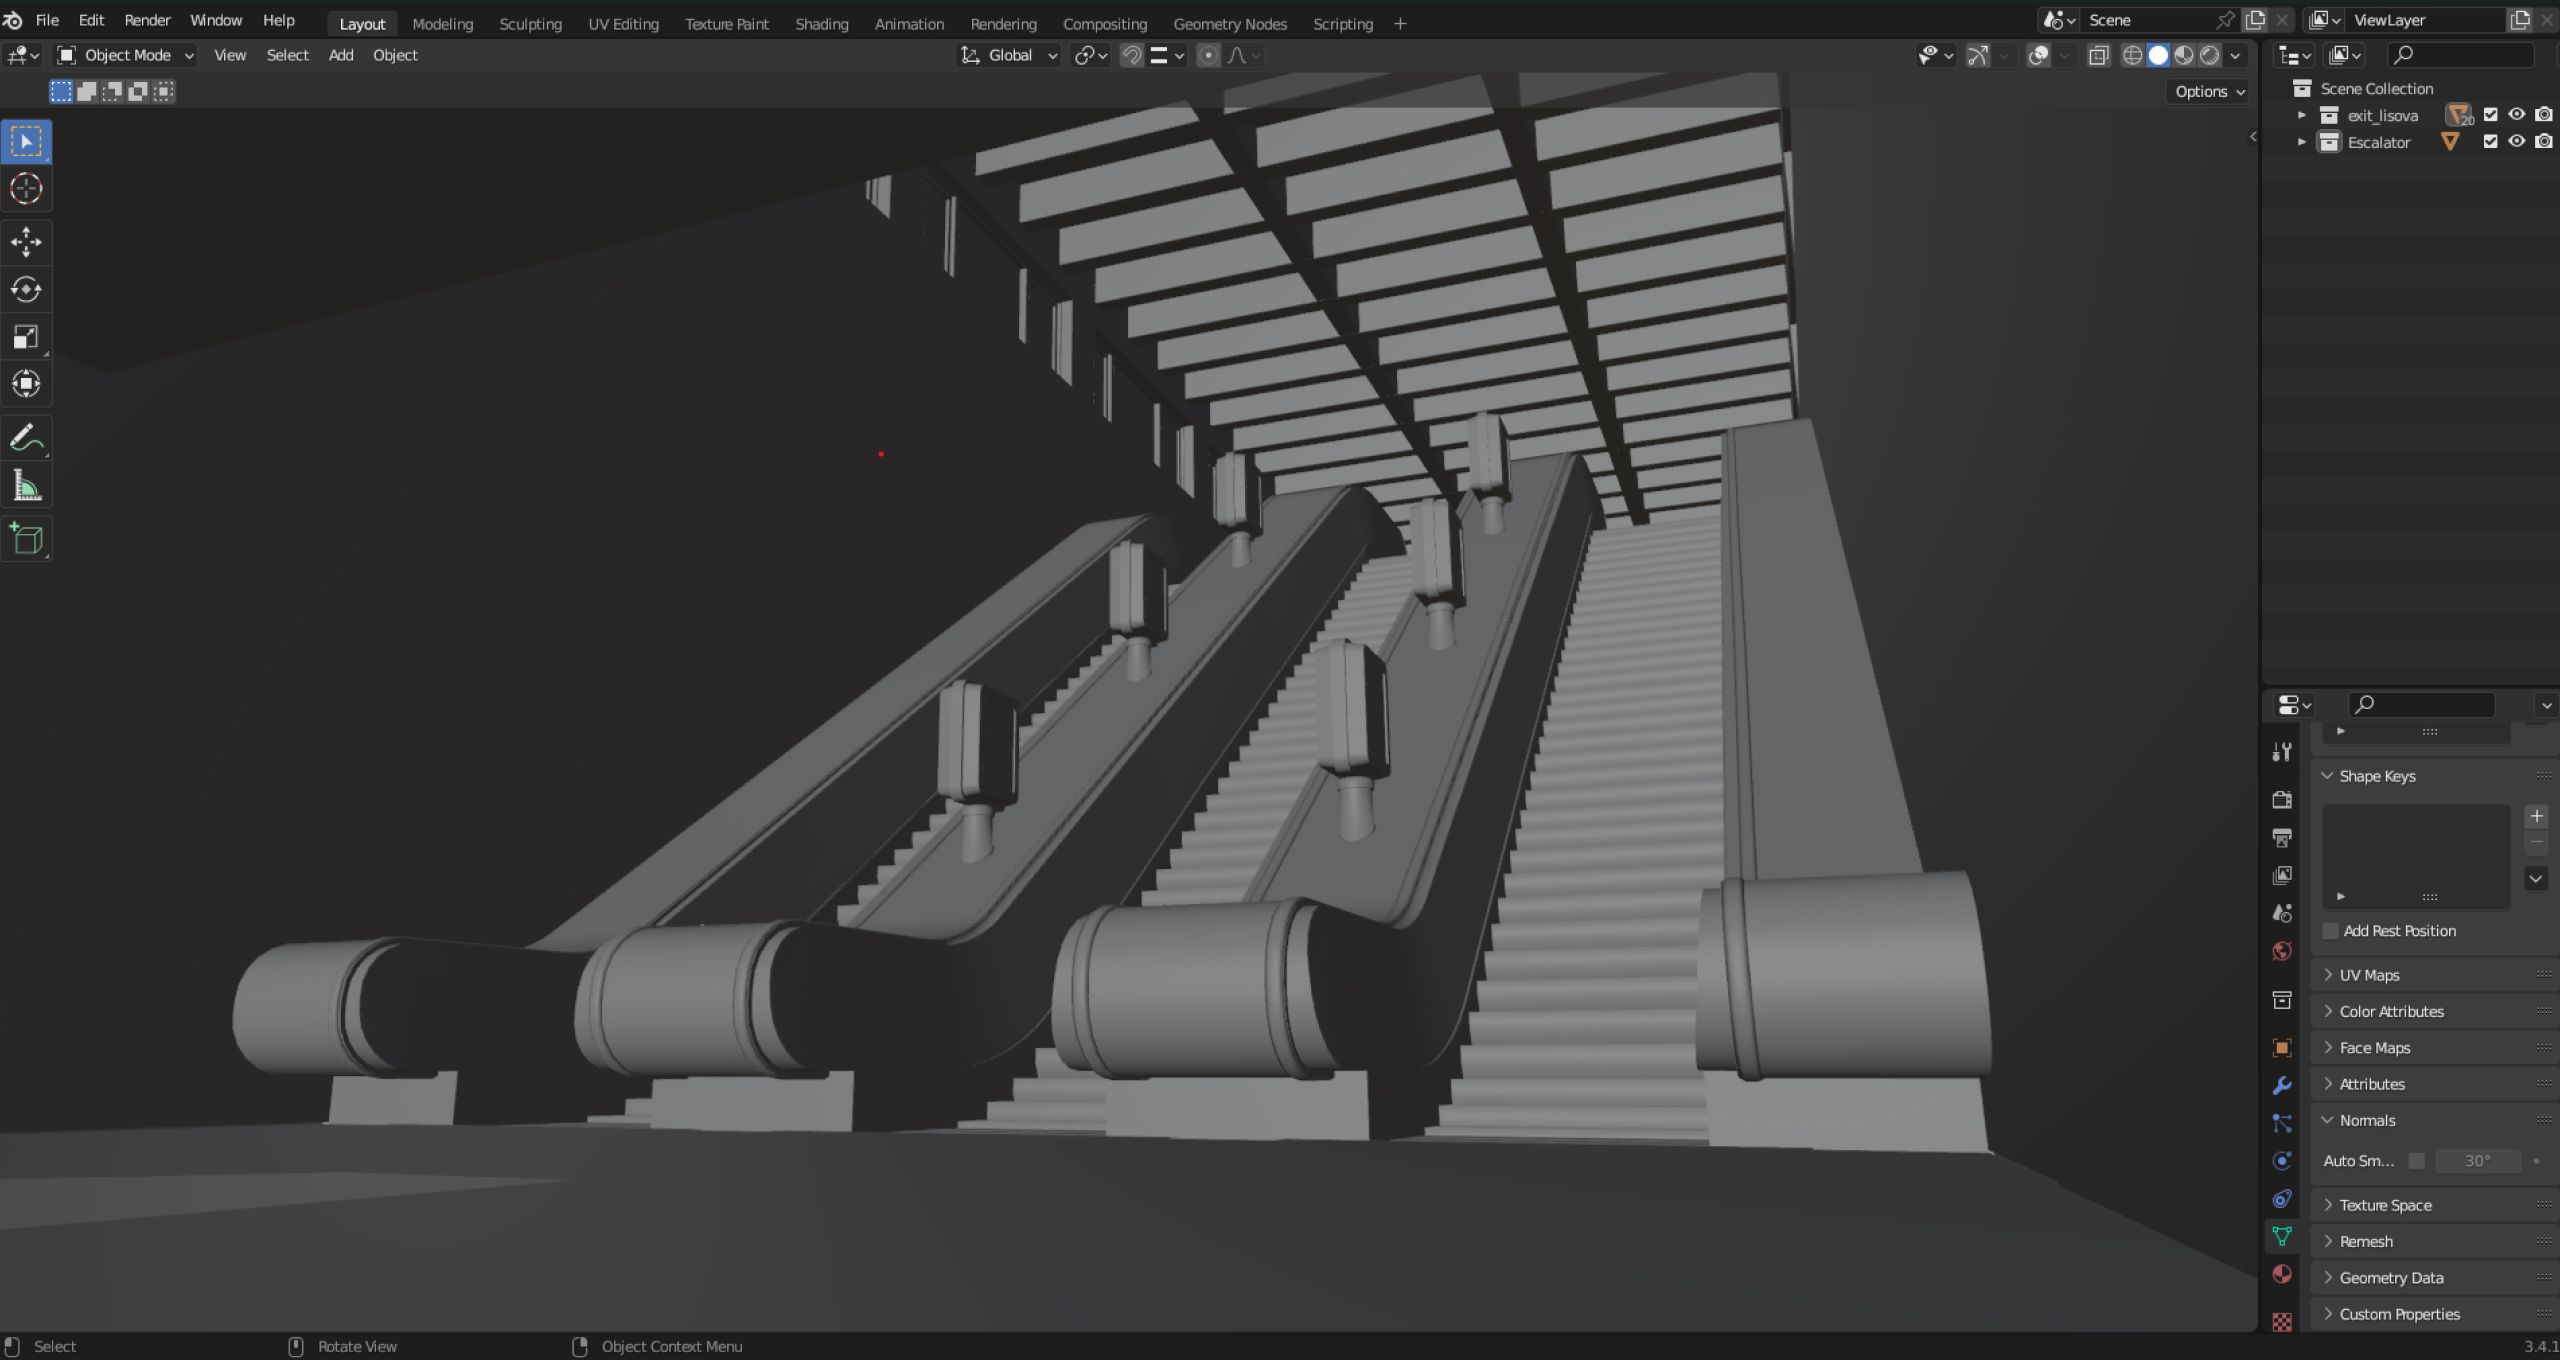Expand the UV Maps panel
2560x1360 pixels.
pyautogui.click(x=2369, y=975)
